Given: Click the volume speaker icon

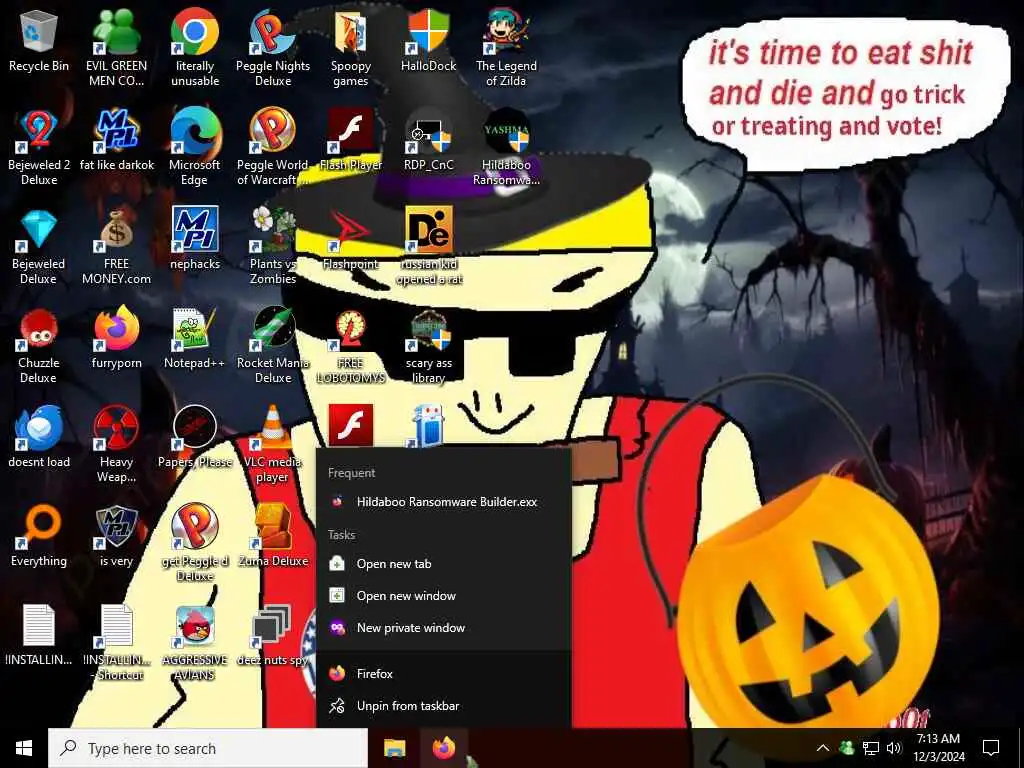Looking at the screenshot, I should click(894, 748).
